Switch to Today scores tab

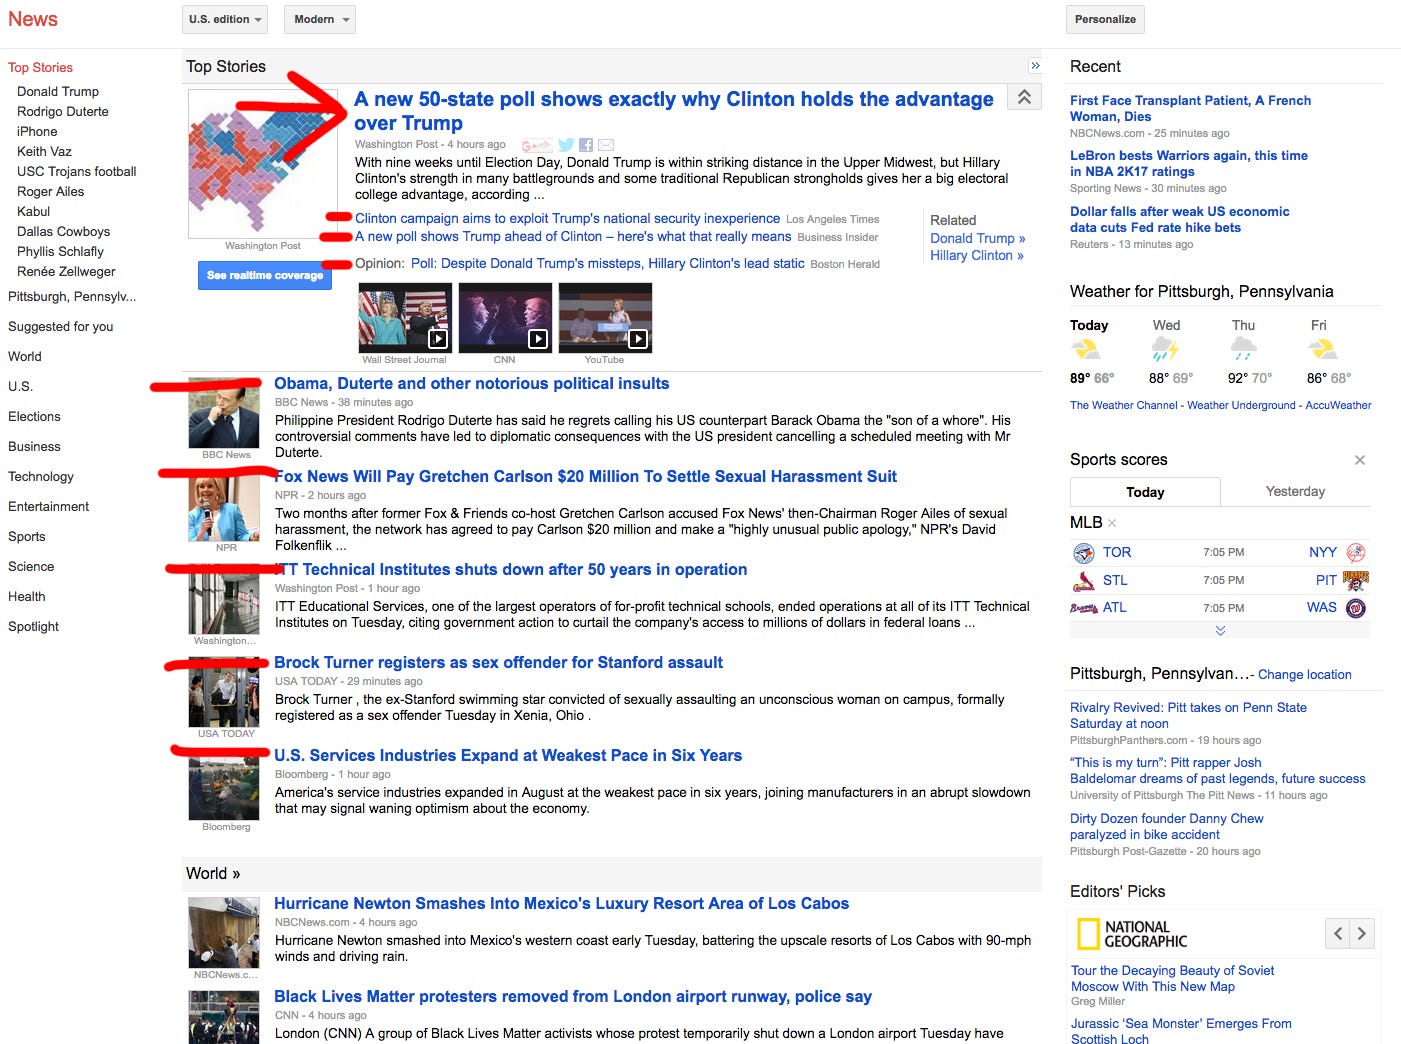click(1145, 492)
